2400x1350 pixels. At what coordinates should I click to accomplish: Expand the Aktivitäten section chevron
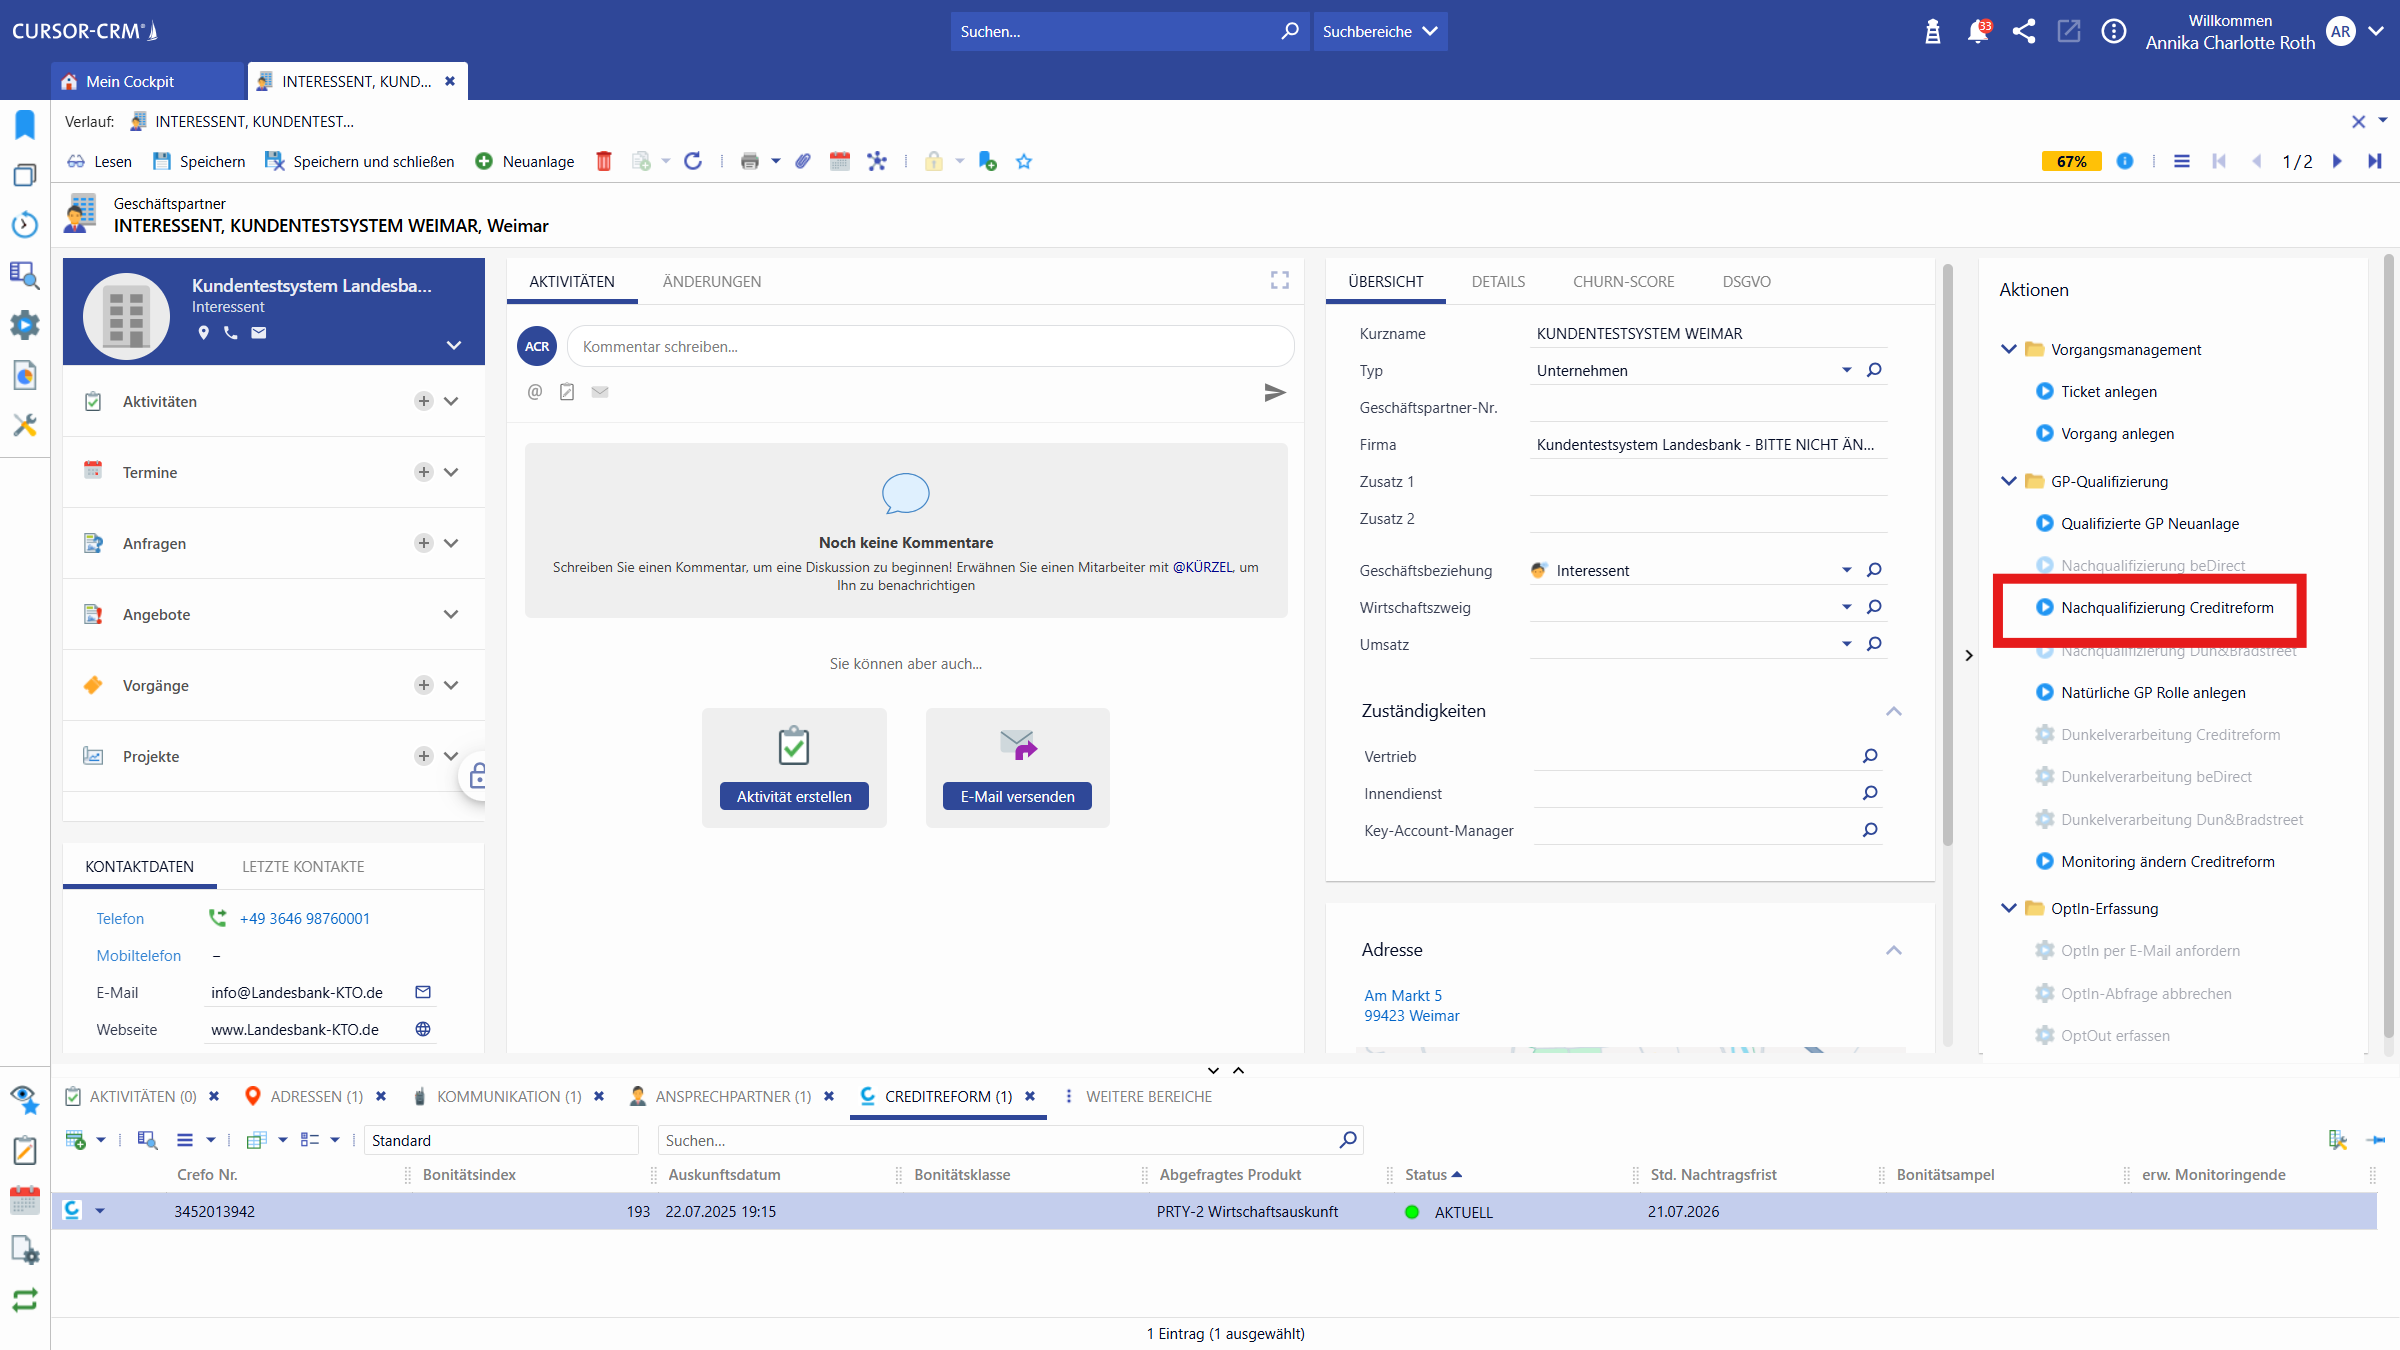pos(451,401)
